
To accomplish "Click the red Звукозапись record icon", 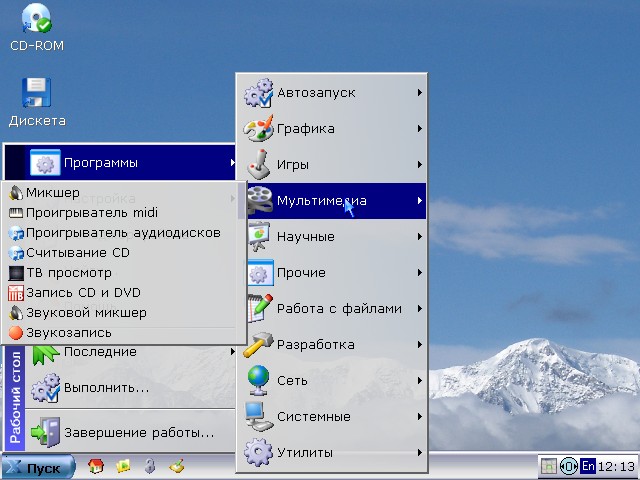I will (x=16, y=333).
